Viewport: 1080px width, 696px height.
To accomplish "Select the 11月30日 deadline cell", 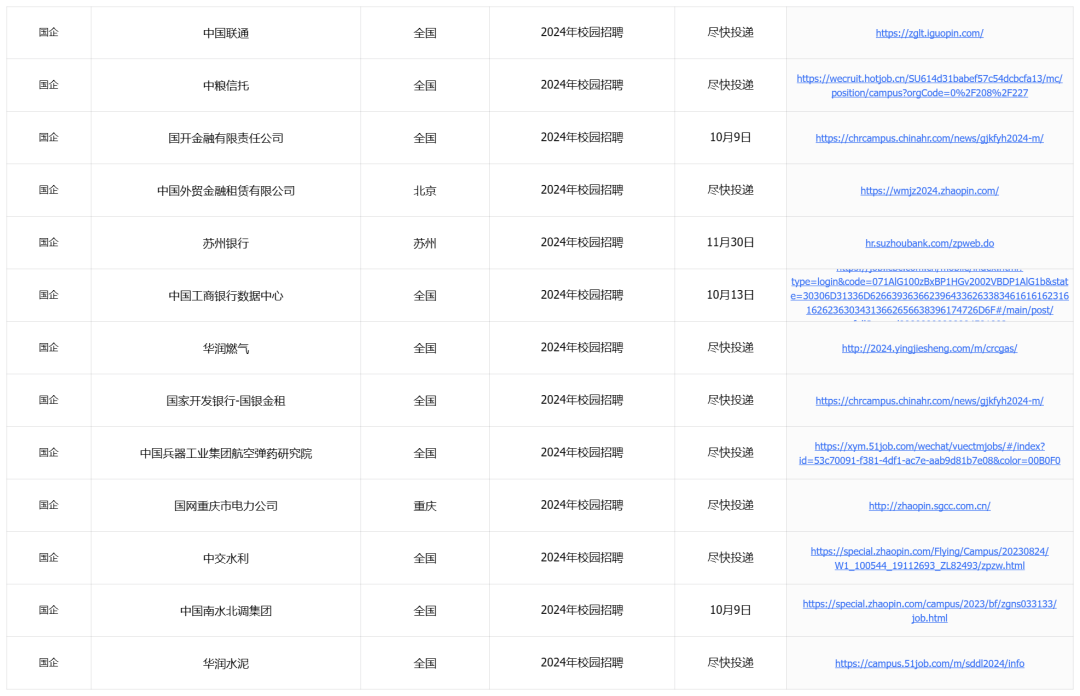I will tap(730, 243).
